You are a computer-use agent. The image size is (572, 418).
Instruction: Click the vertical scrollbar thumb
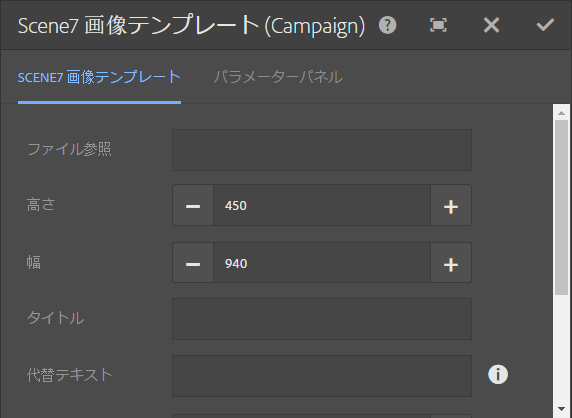point(561,207)
